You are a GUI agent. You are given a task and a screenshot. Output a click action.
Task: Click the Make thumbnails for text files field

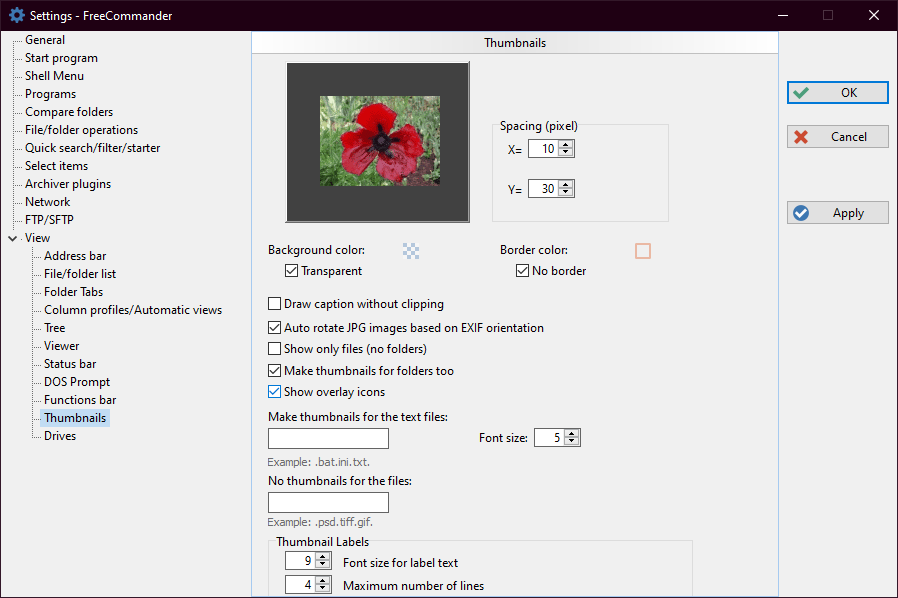coord(328,438)
